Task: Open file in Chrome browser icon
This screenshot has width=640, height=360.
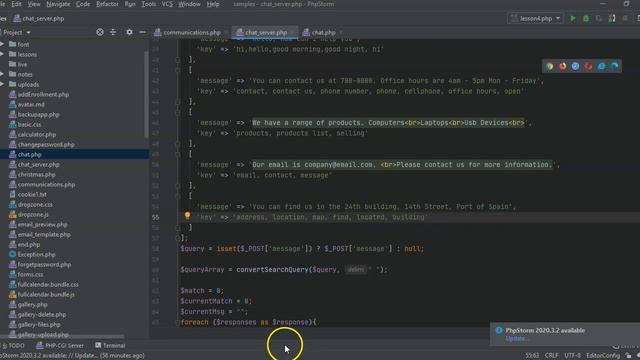Action: pos(550,66)
